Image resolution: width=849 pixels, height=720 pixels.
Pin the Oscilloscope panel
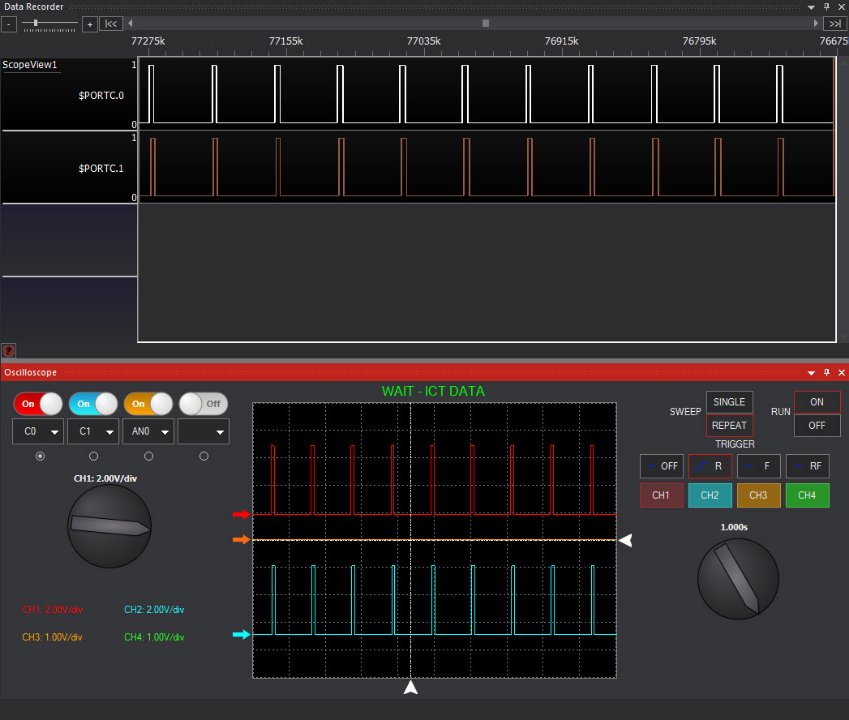(x=827, y=372)
